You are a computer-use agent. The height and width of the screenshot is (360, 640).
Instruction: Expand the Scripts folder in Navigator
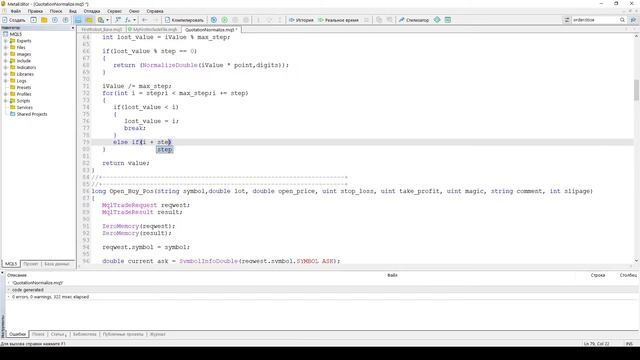tap(6, 101)
